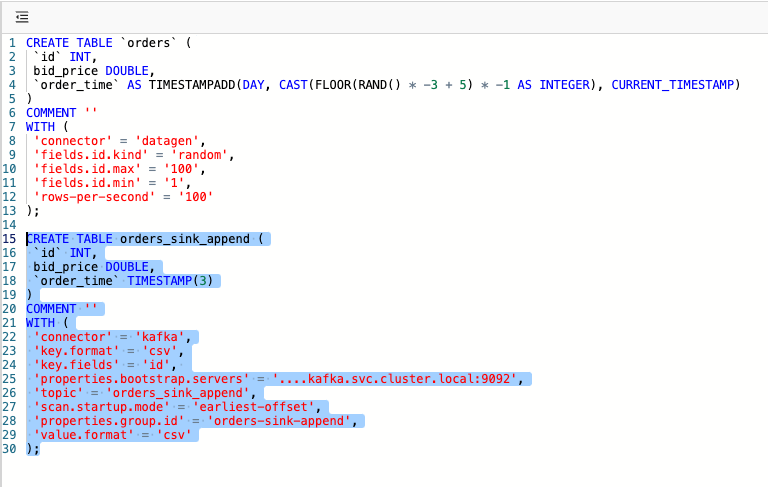Click line number 15 in the gutter
The width and height of the screenshot is (768, 487).
pyautogui.click(x=9, y=239)
